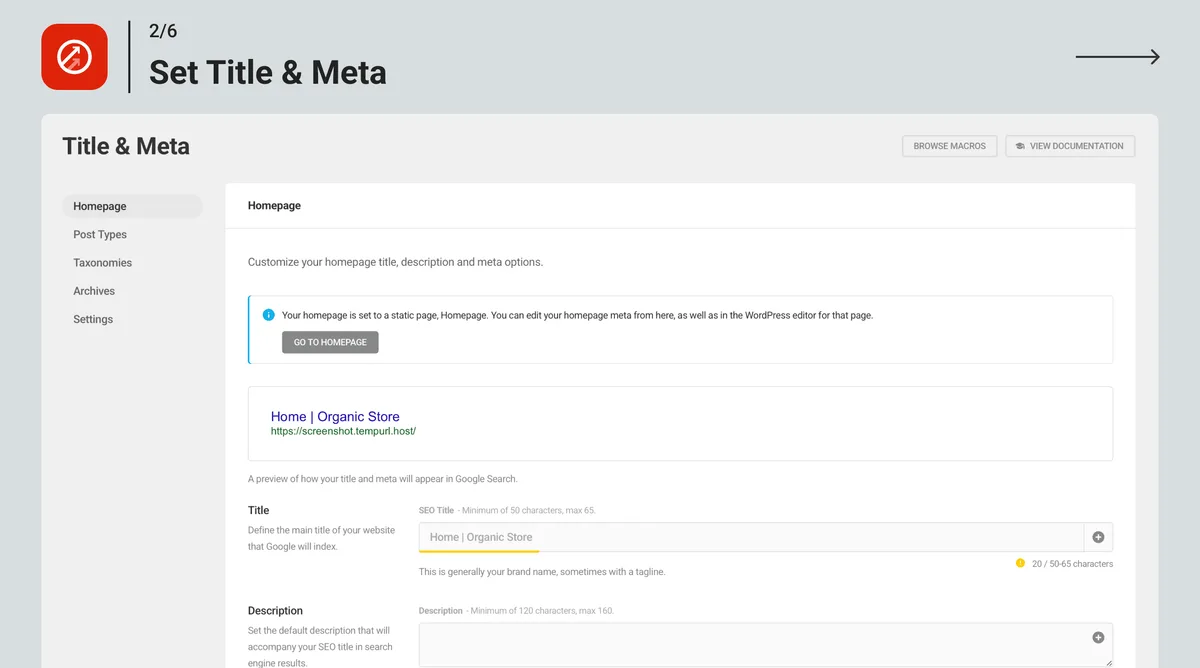Screen dimensions: 1200x668
Task: Click 'This is generally your brand name' hint
Action: click(542, 572)
